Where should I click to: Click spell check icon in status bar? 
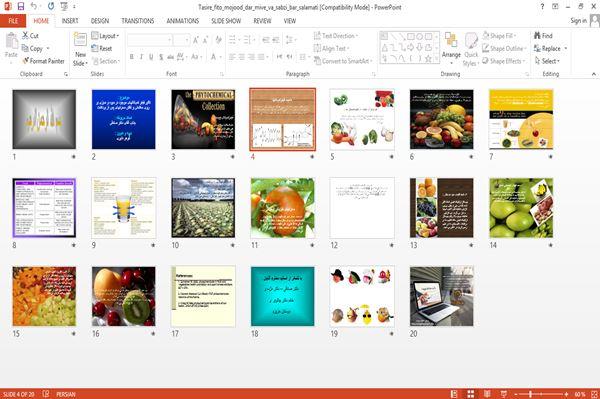pyautogui.click(x=46, y=394)
